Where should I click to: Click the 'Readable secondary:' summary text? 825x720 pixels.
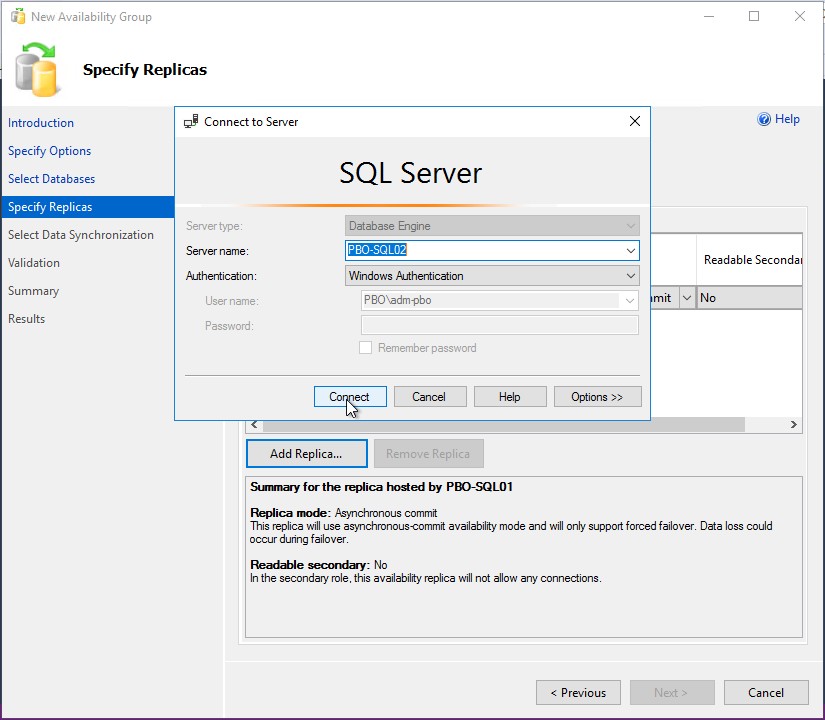coord(310,565)
